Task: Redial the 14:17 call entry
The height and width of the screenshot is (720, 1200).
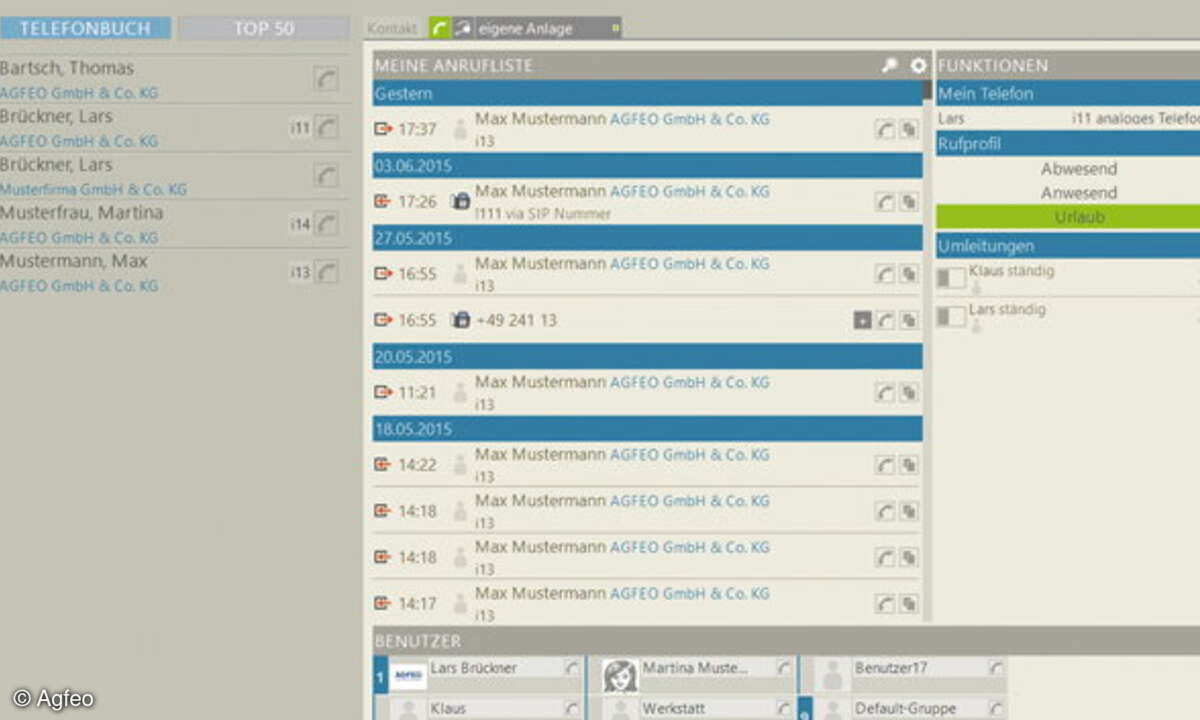Action: tap(885, 603)
